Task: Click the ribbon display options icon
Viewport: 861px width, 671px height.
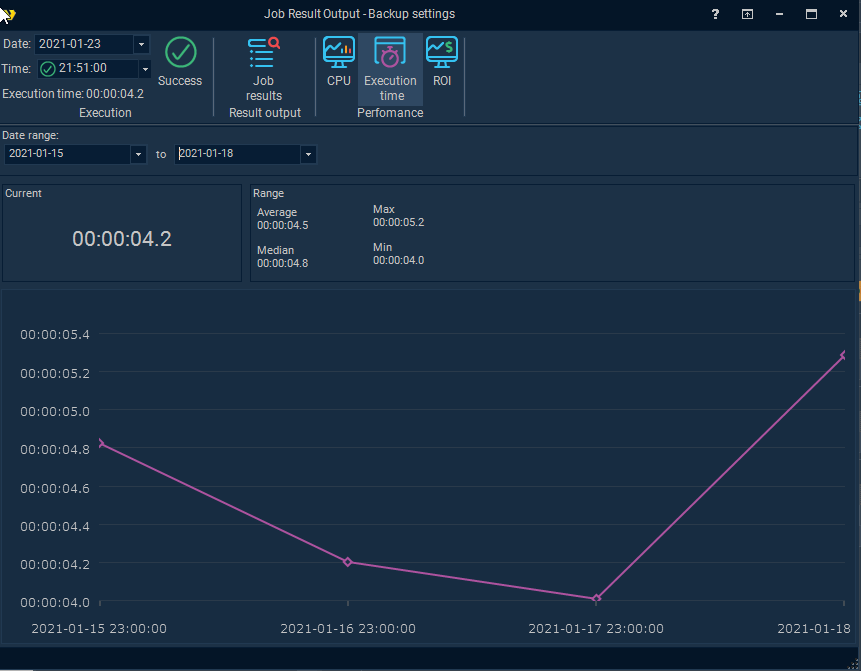Action: pyautogui.click(x=747, y=14)
